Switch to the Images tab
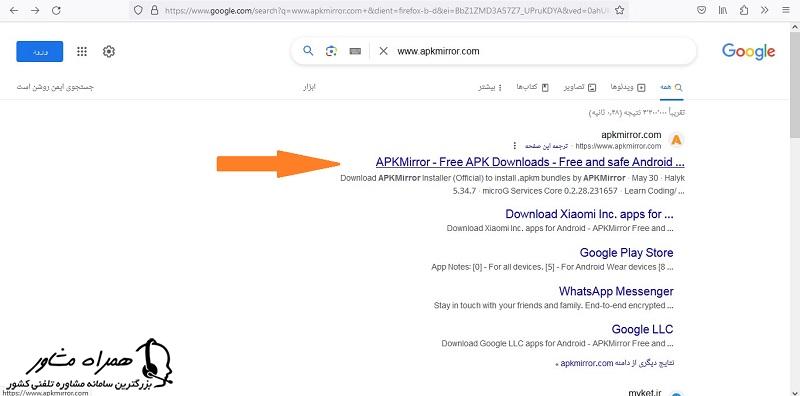The width and height of the screenshot is (800, 396). pos(580,87)
